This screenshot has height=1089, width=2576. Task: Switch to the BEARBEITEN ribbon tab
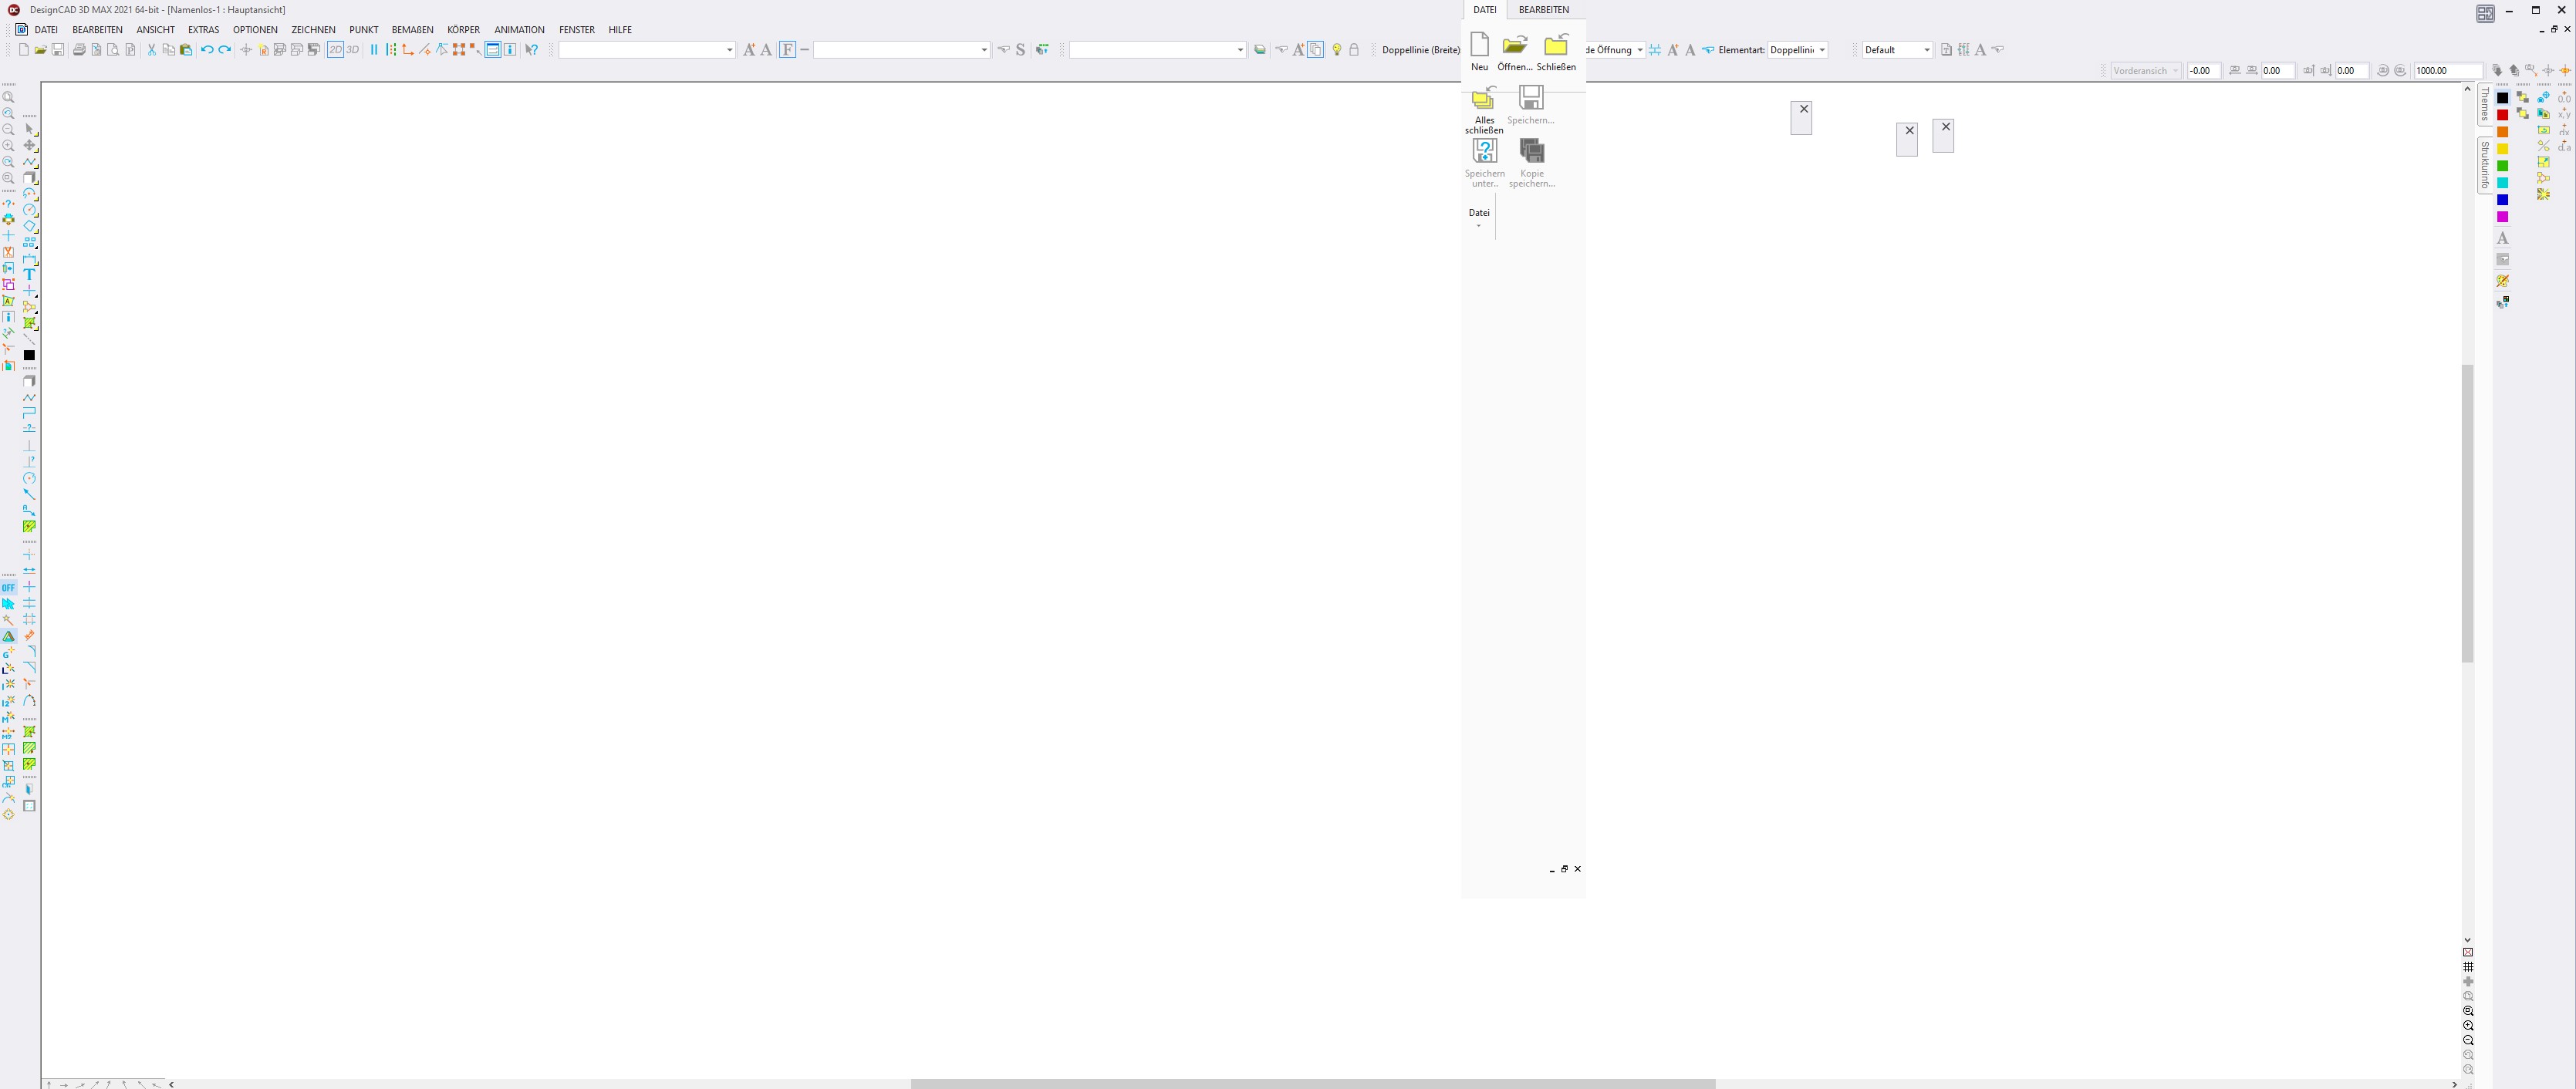(1543, 10)
